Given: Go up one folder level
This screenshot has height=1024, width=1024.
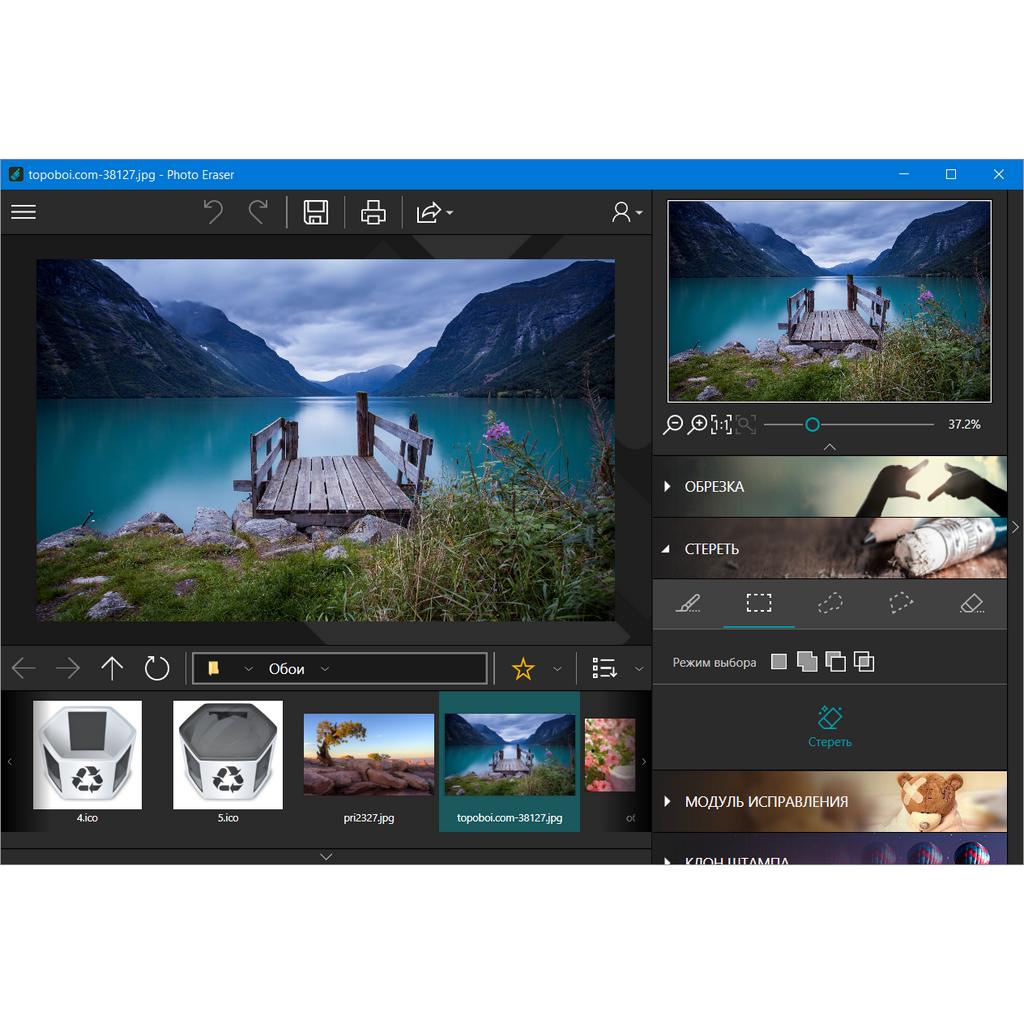Looking at the screenshot, I should pyautogui.click(x=112, y=668).
